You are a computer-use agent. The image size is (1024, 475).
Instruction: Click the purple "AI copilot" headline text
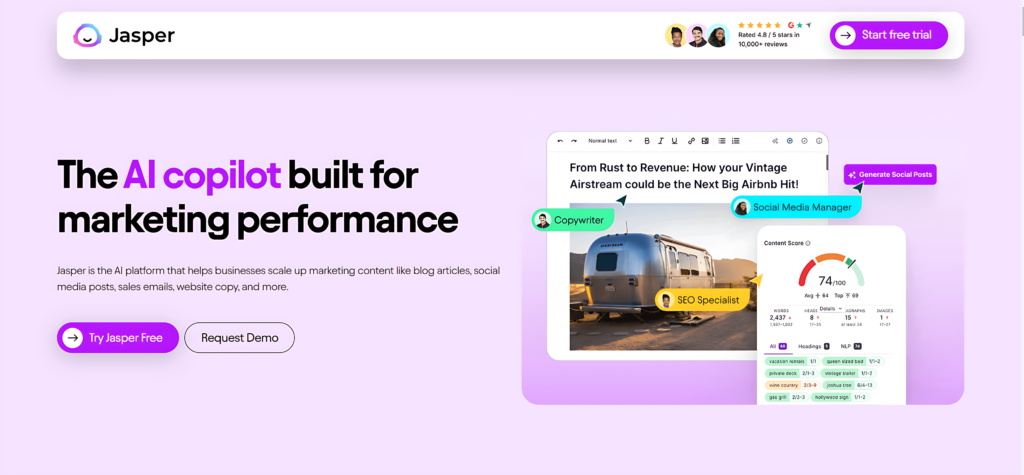[x=202, y=174]
